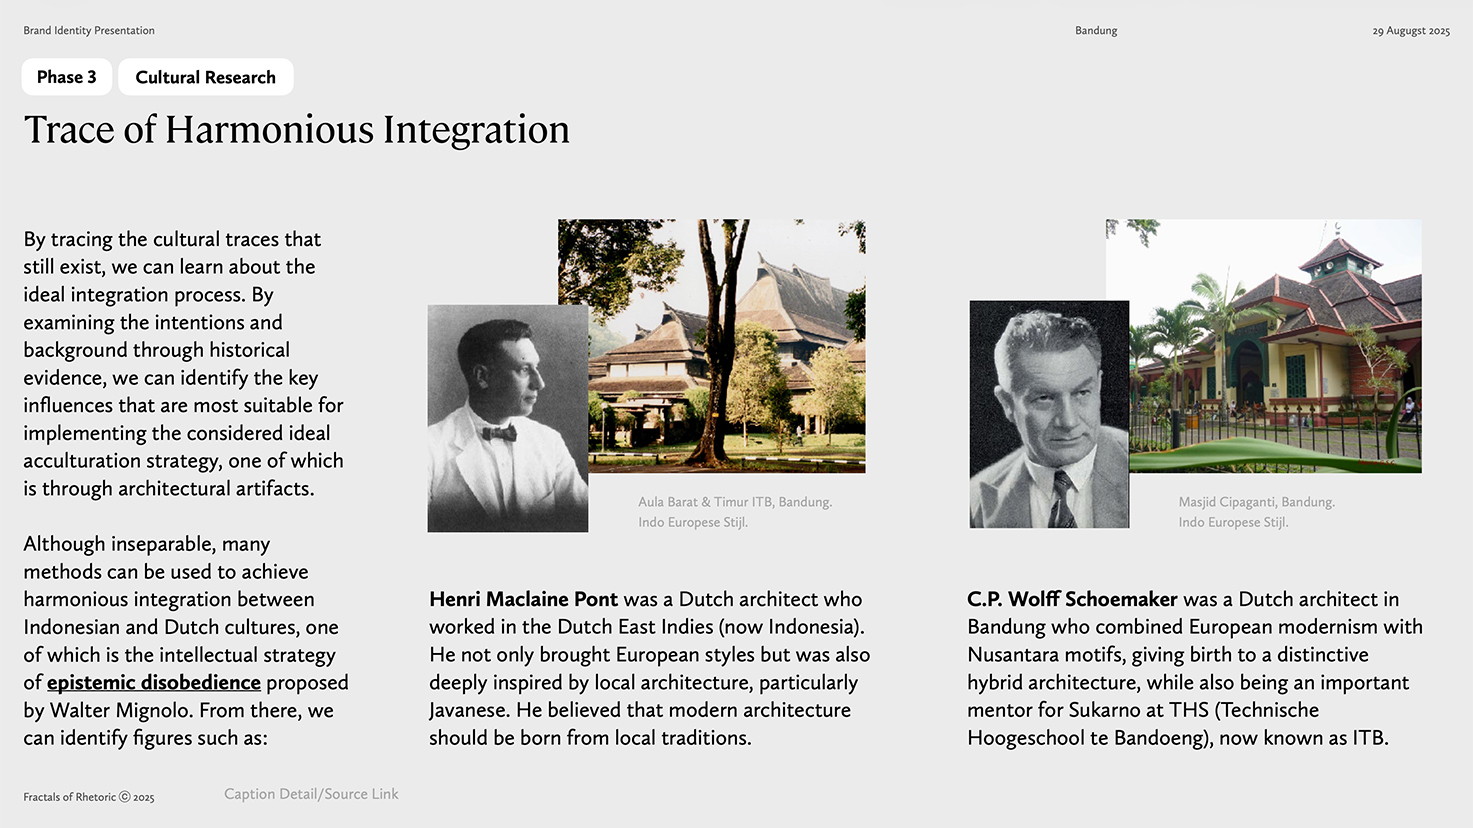Image resolution: width=1473 pixels, height=828 pixels.
Task: Click the bold C.P. Wolff Schoemaker name
Action: [1072, 599]
